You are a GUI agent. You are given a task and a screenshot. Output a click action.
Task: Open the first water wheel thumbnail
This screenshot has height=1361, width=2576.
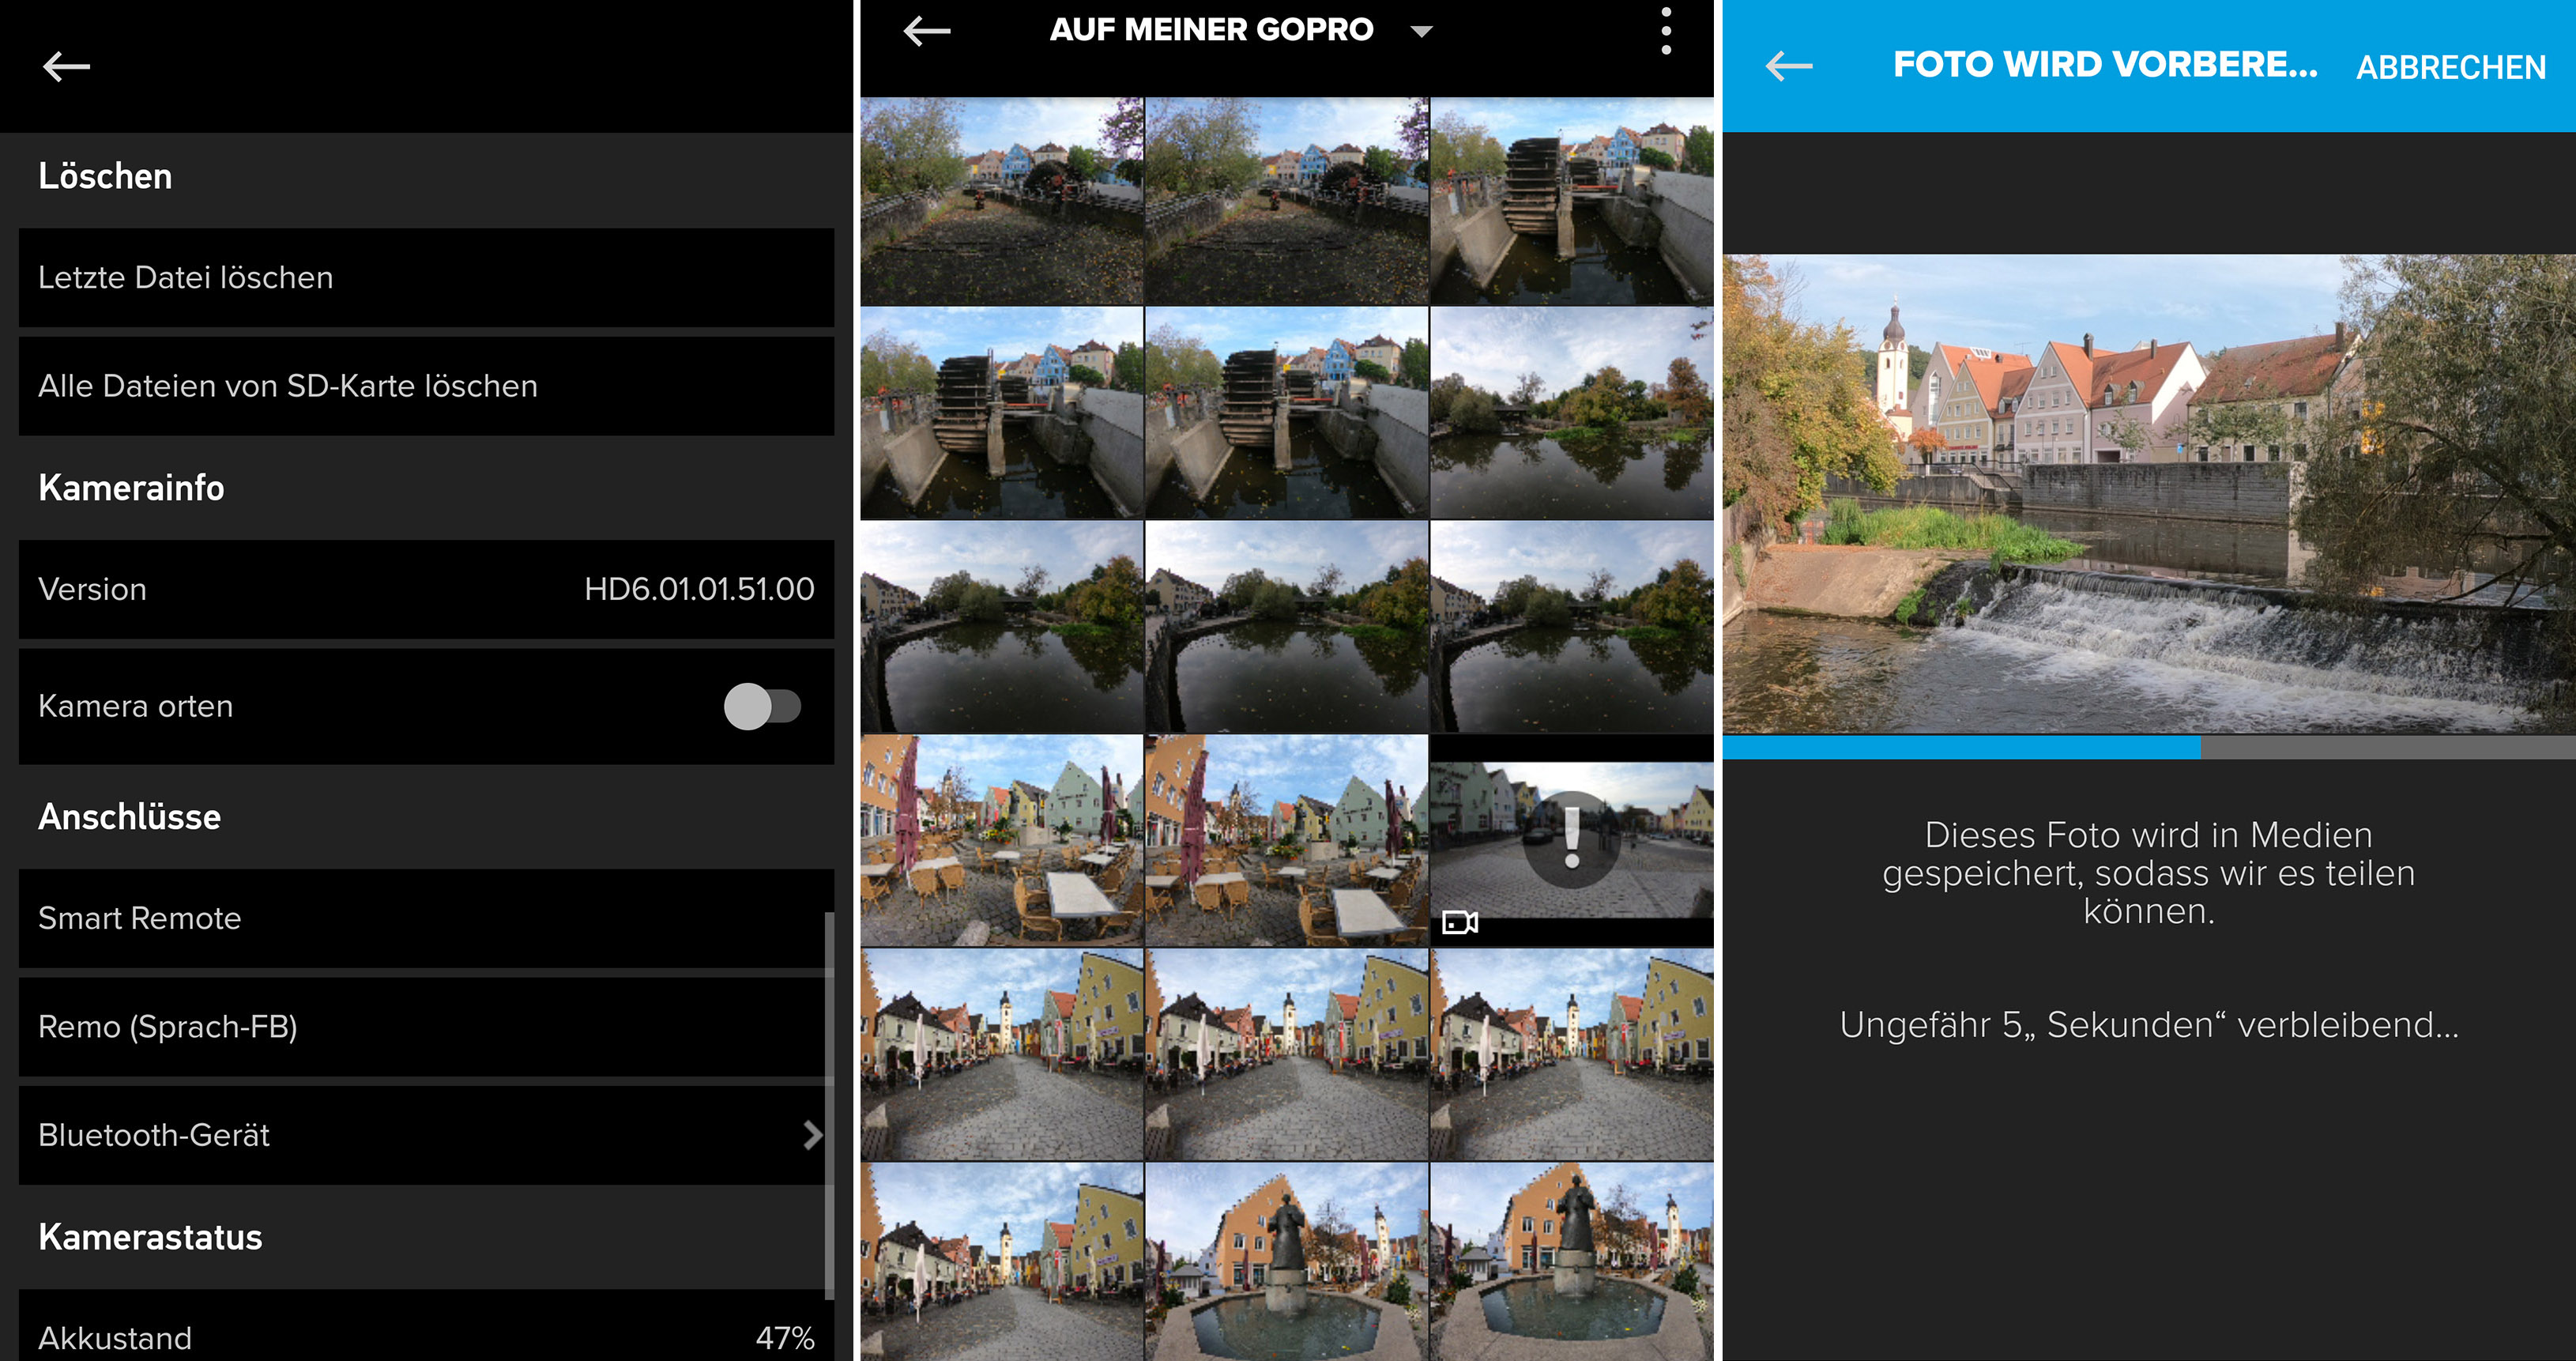(1571, 201)
